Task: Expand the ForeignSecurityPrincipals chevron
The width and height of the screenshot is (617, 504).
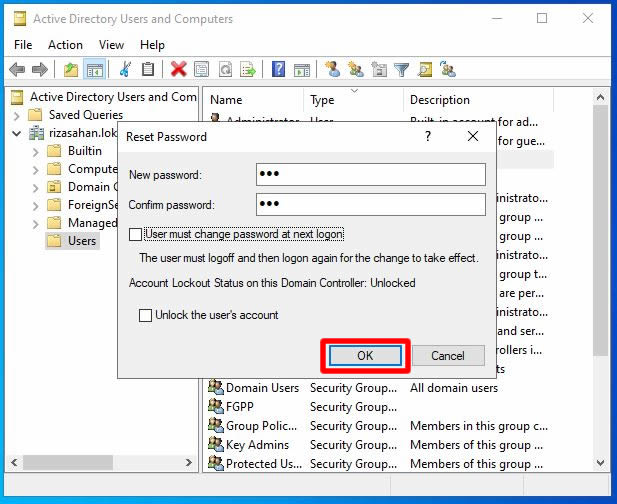Action: (x=35, y=206)
